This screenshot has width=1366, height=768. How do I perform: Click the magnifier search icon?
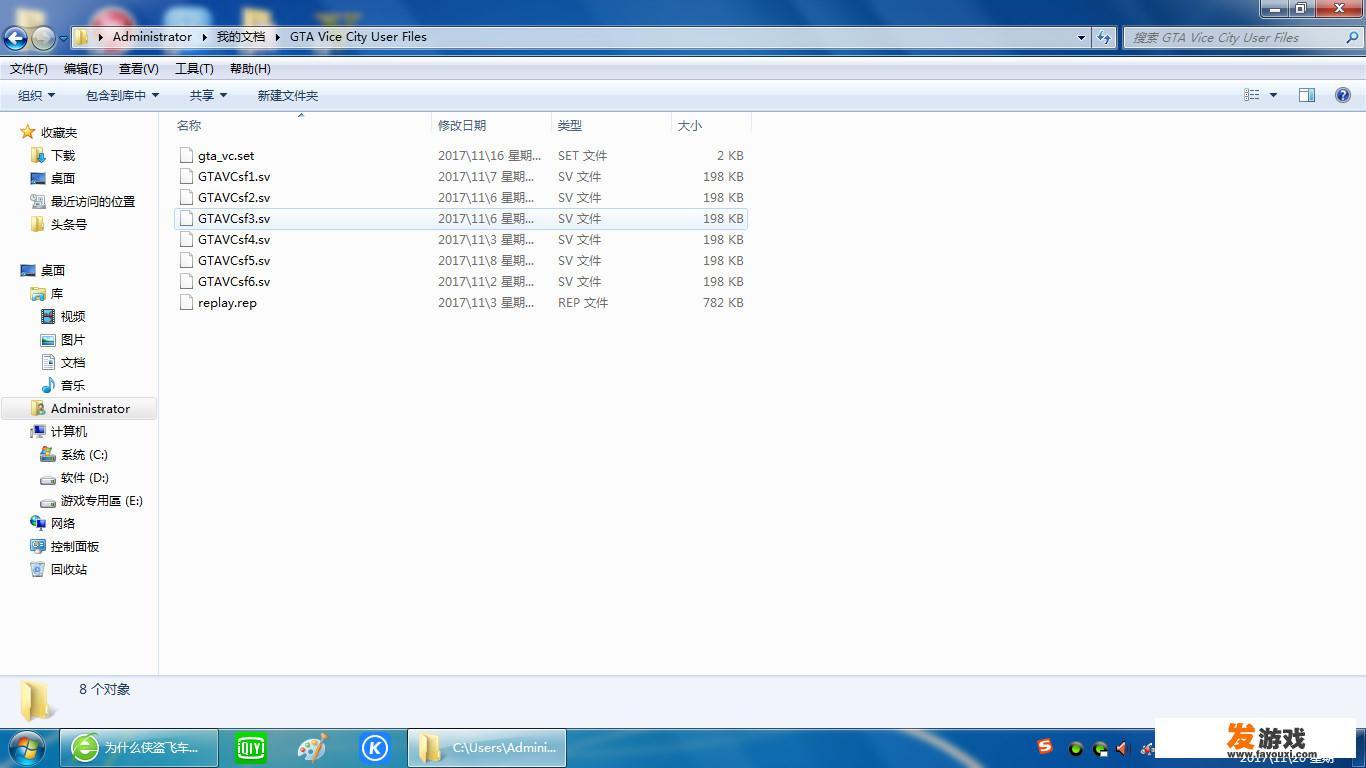point(1352,37)
